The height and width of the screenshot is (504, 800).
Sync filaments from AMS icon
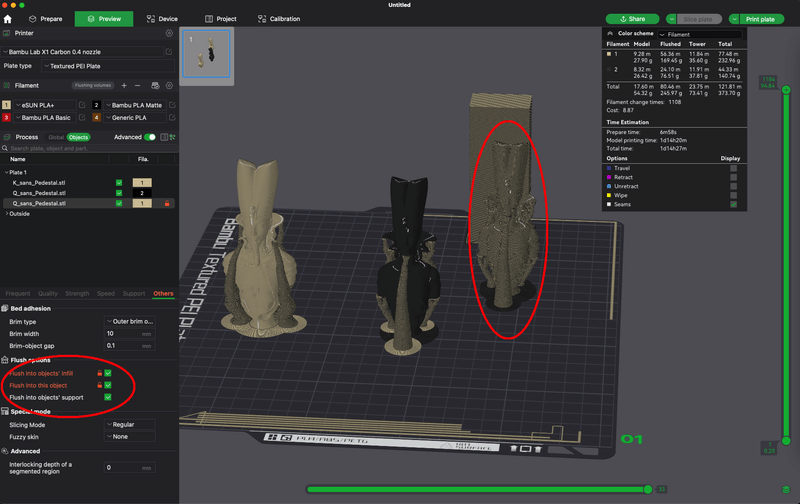pyautogui.click(x=156, y=86)
